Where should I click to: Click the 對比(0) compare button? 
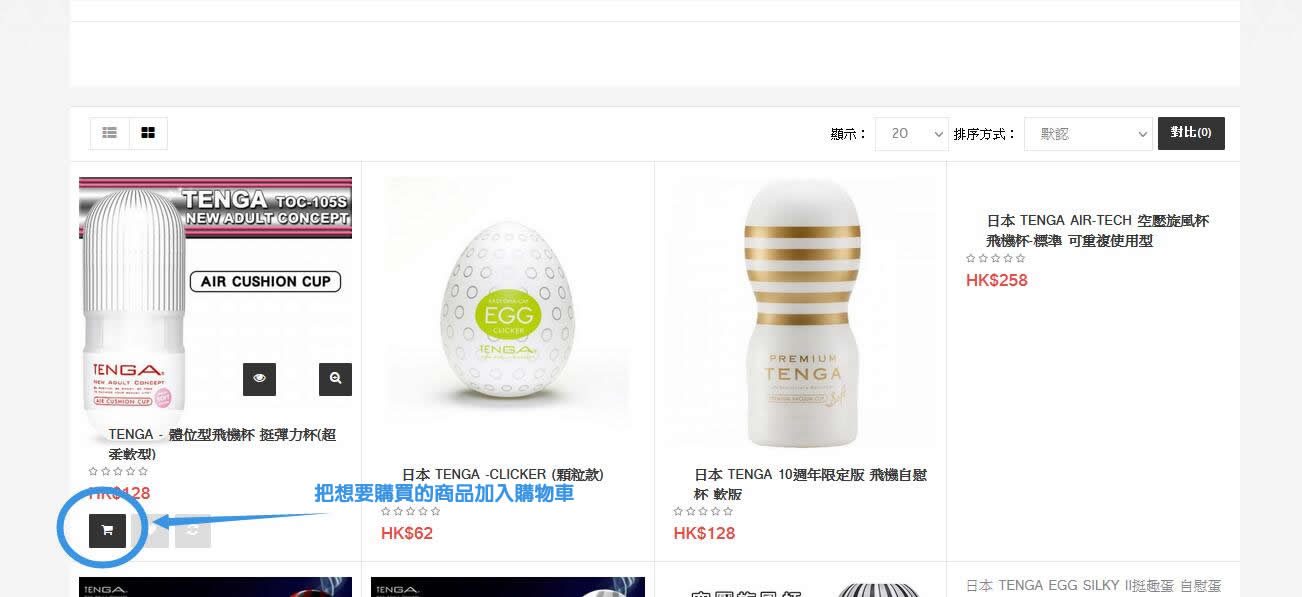coord(1191,133)
